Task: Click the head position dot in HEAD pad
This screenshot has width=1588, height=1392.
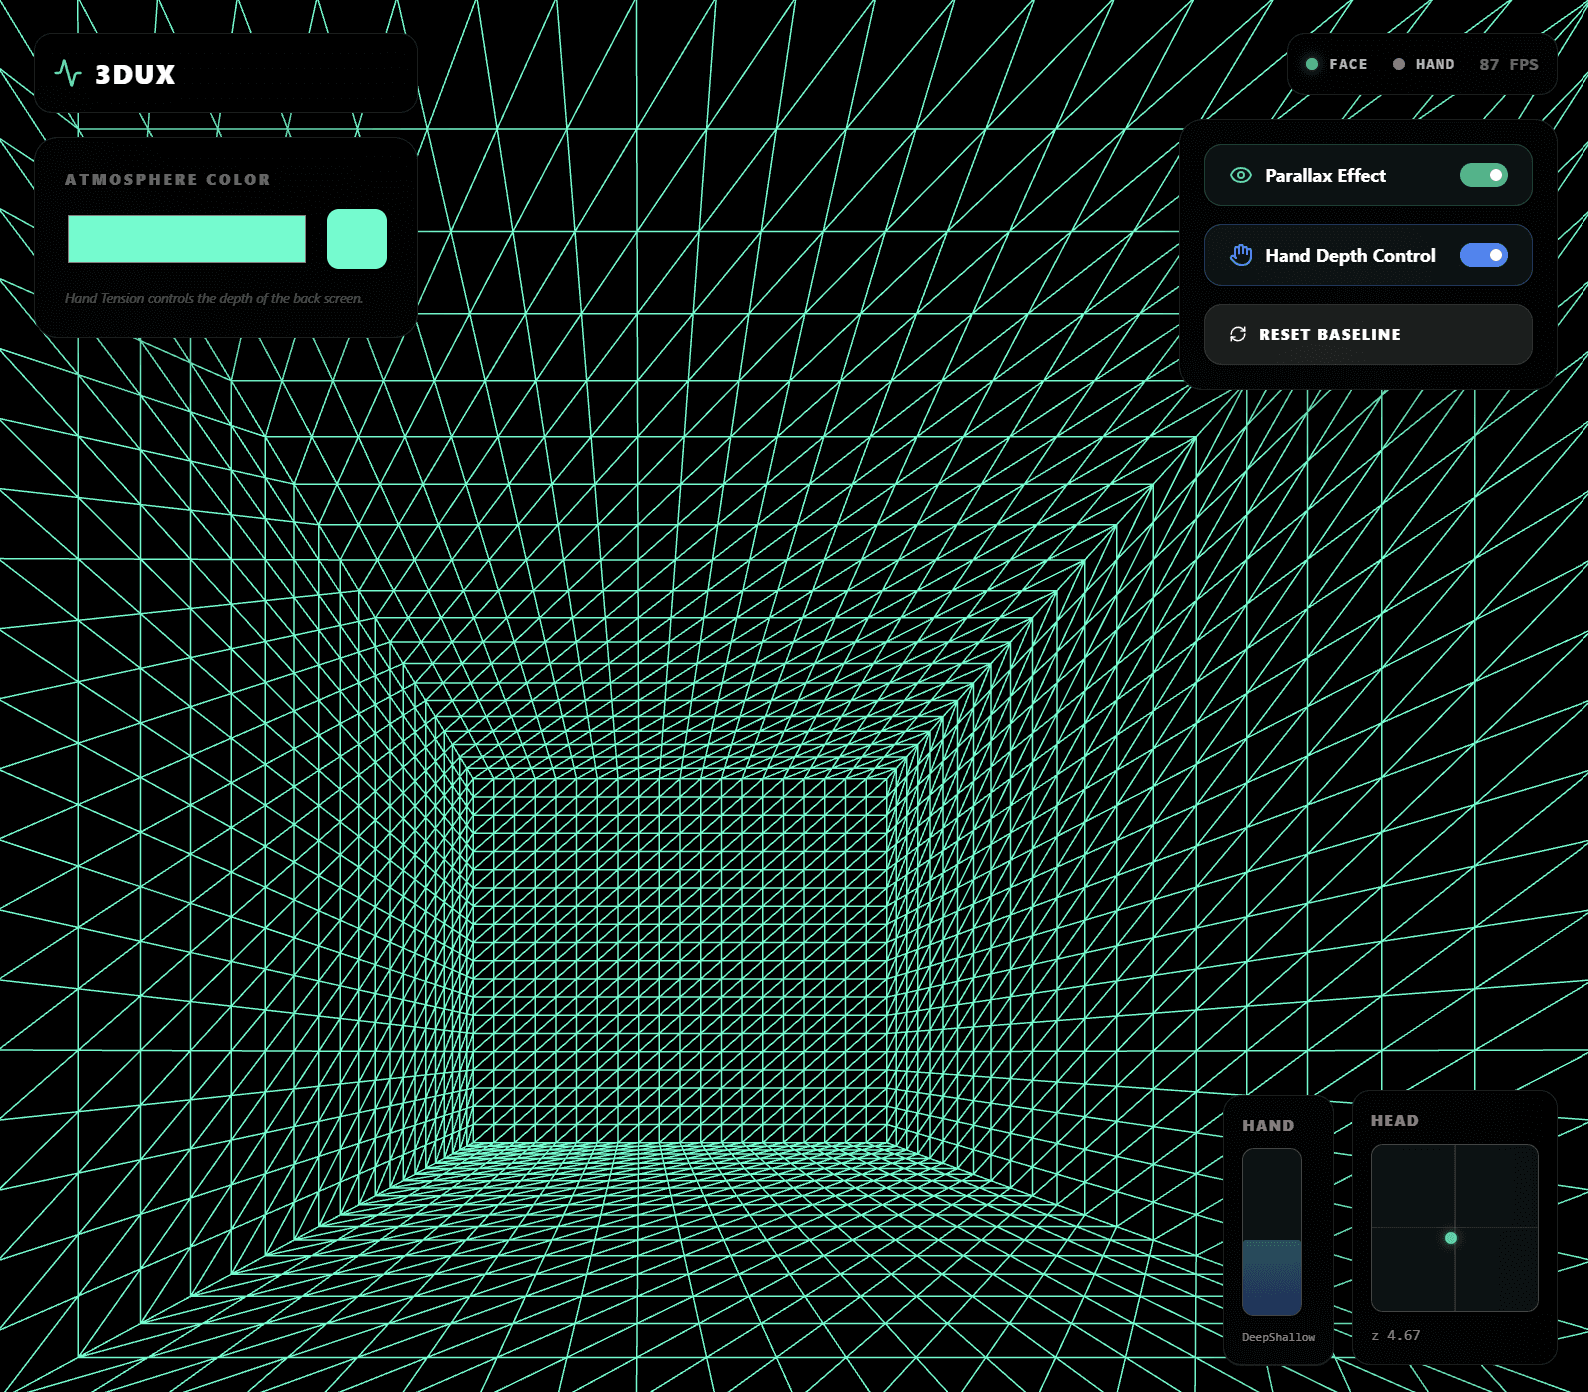Action: (x=1451, y=1238)
